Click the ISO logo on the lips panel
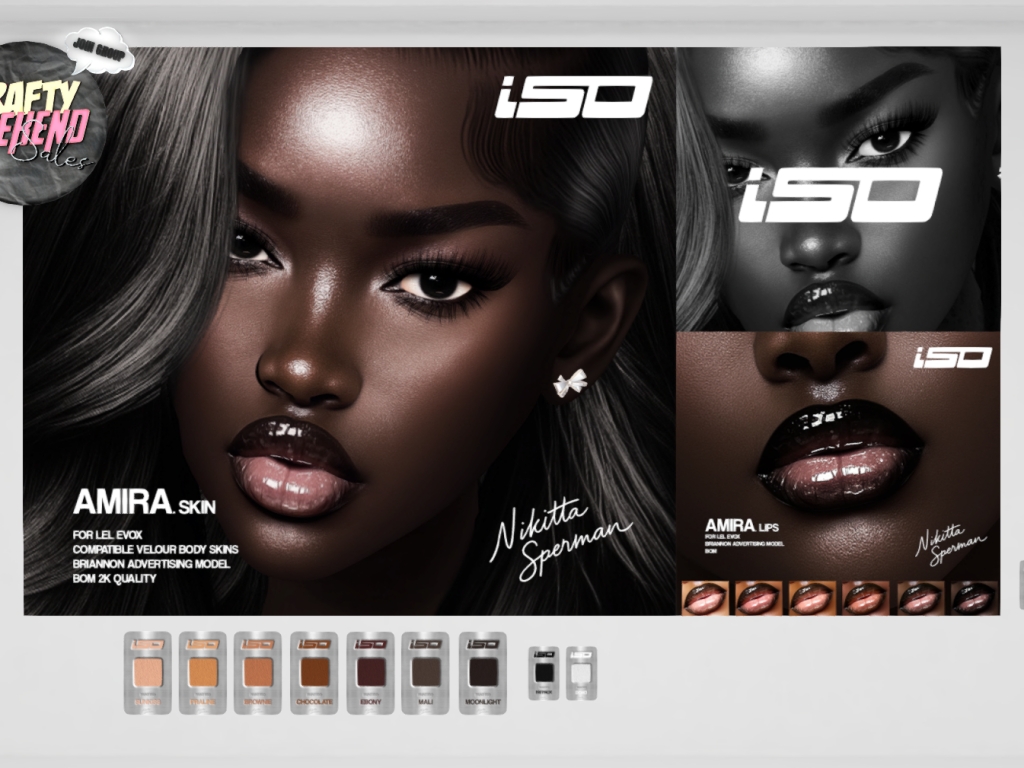 952,357
